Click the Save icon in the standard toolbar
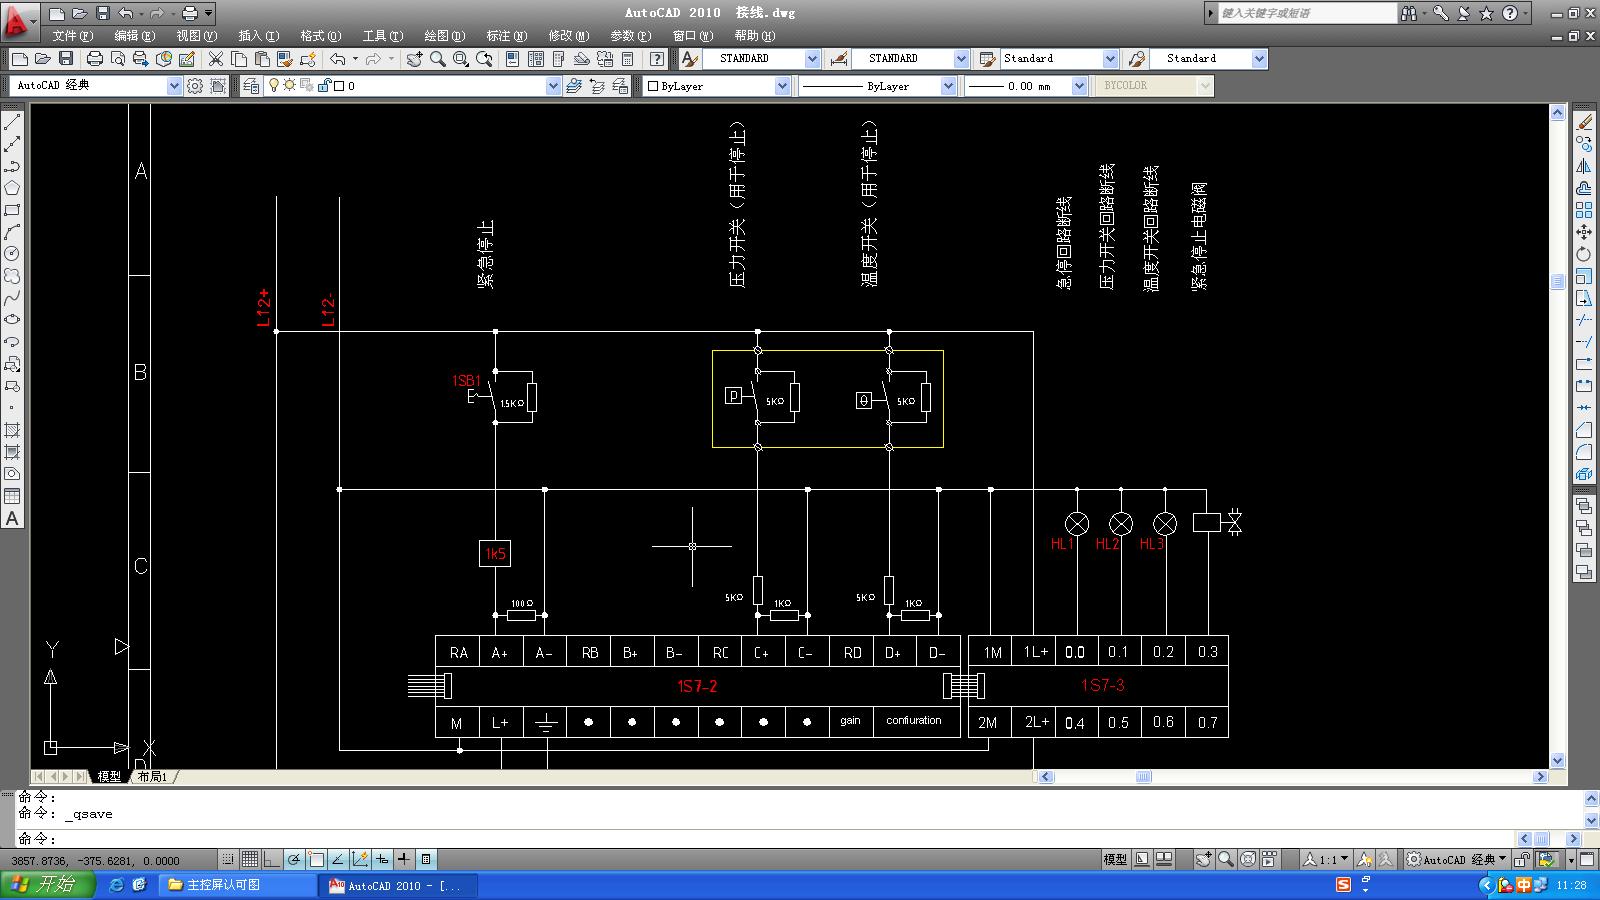The image size is (1600, 900). [66, 59]
